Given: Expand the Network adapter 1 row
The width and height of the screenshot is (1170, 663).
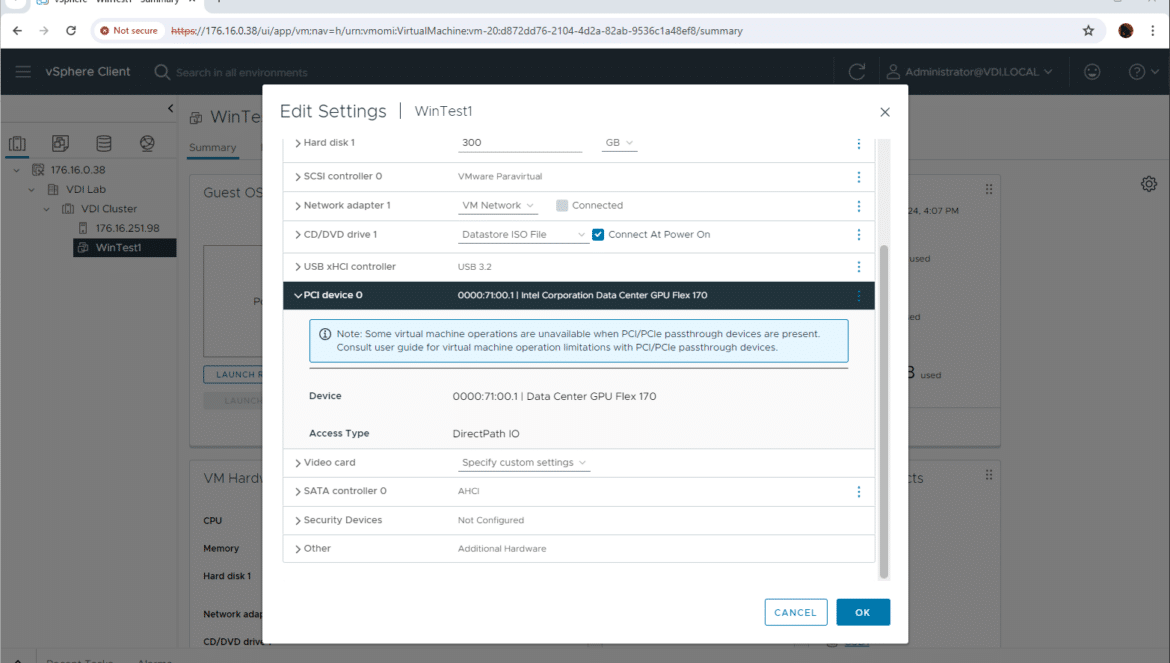Looking at the screenshot, I should pyautogui.click(x=298, y=206).
